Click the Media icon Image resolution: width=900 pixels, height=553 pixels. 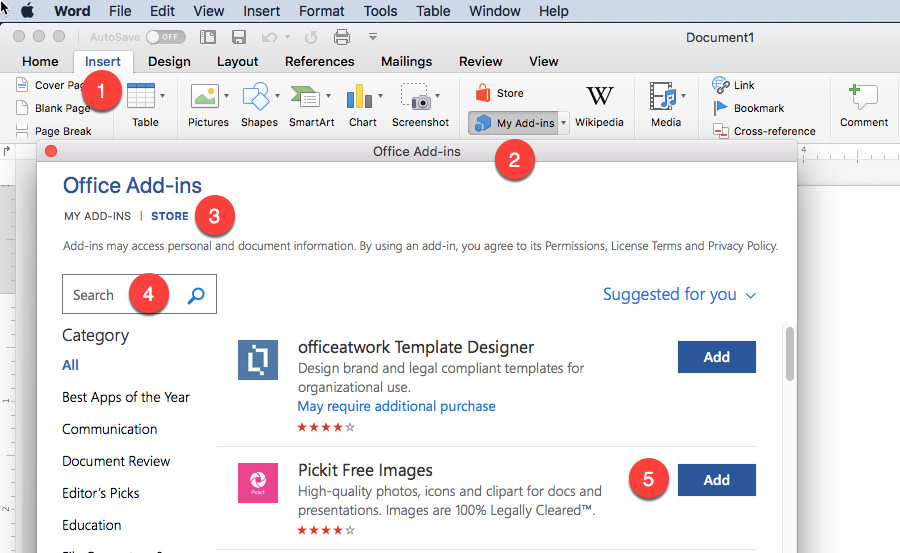coord(662,96)
